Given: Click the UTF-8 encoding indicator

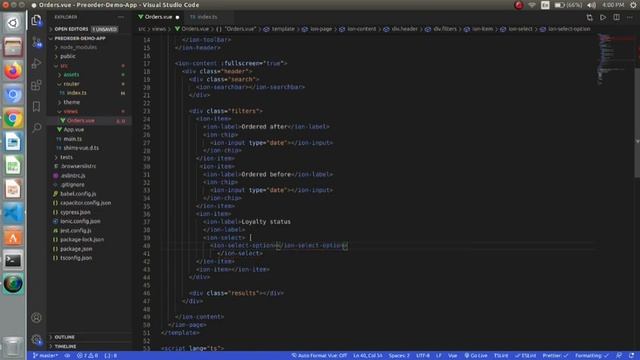Looking at the screenshot, I should (423, 356).
